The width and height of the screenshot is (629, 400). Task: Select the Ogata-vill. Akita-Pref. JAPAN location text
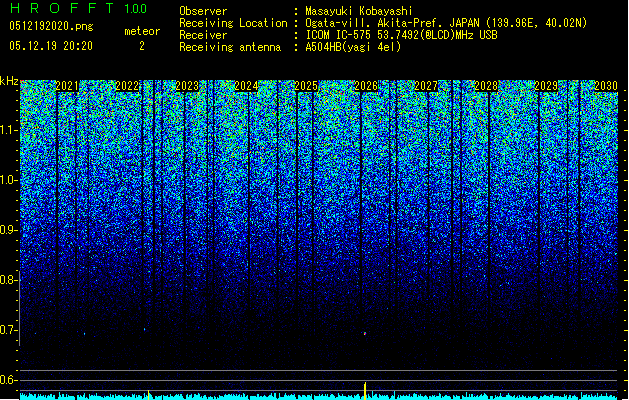coord(446,23)
